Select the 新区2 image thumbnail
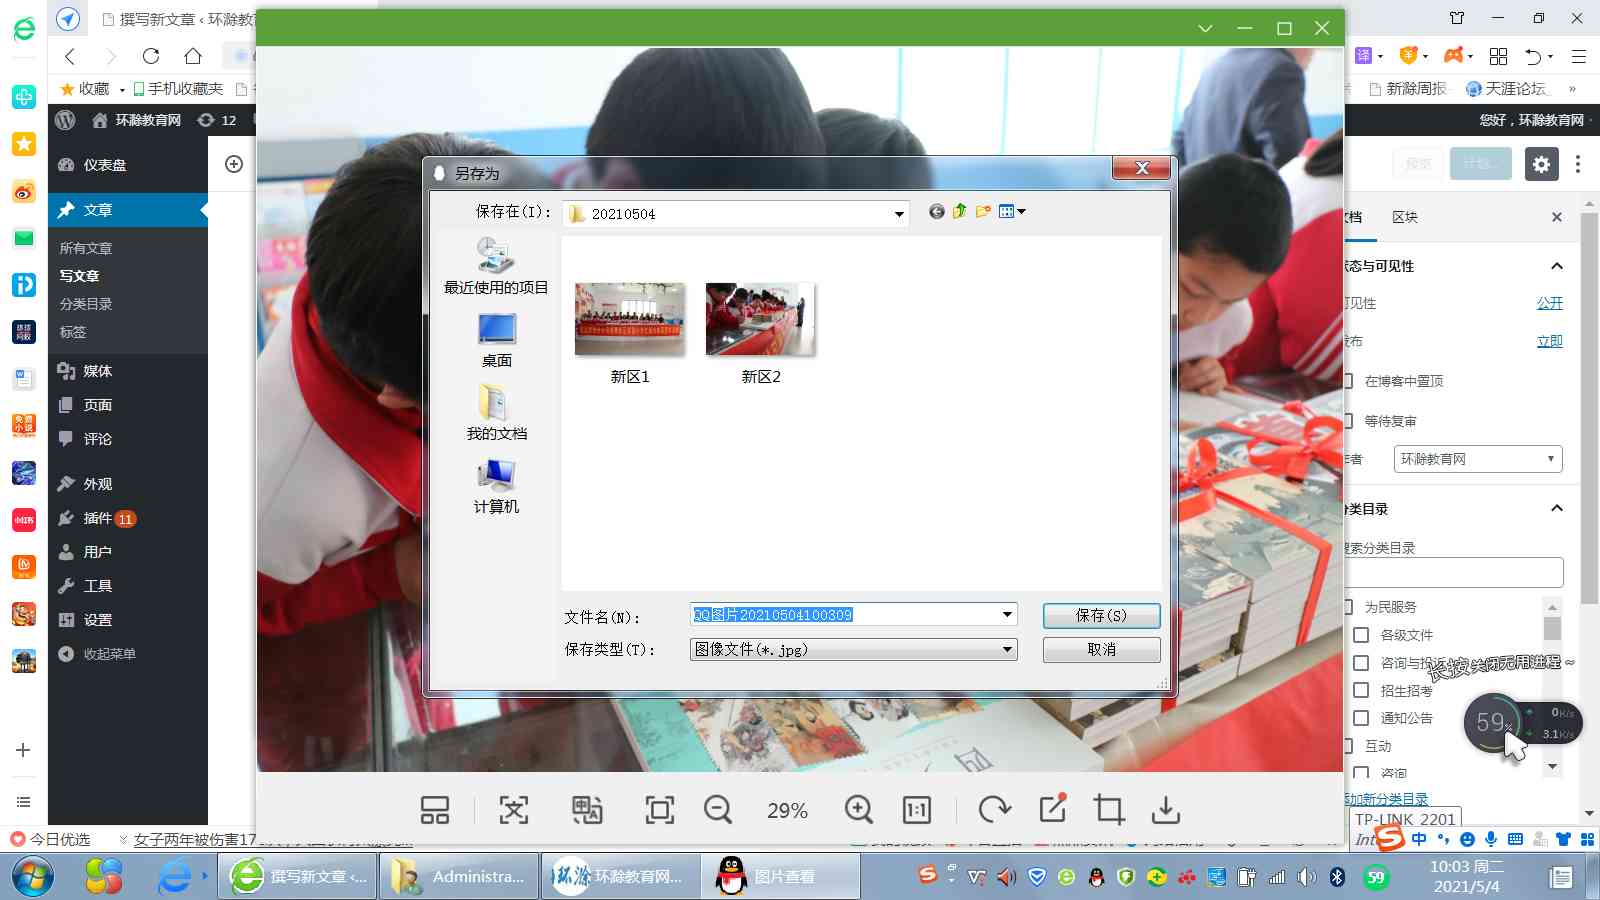 tap(760, 320)
